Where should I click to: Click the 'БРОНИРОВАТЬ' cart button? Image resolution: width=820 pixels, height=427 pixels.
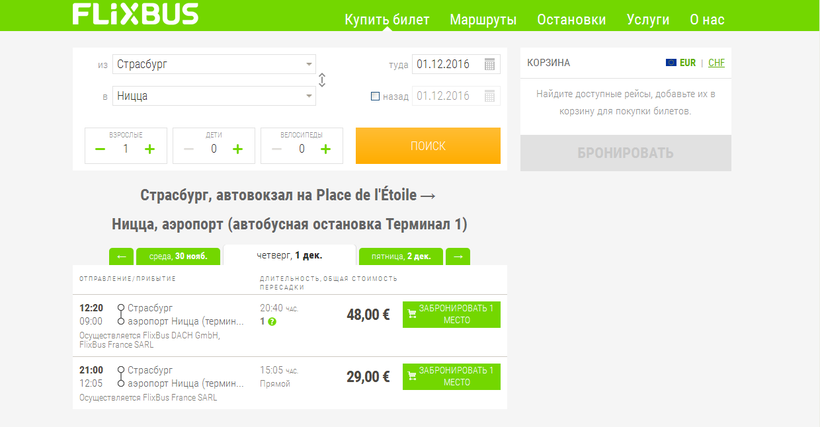625,153
